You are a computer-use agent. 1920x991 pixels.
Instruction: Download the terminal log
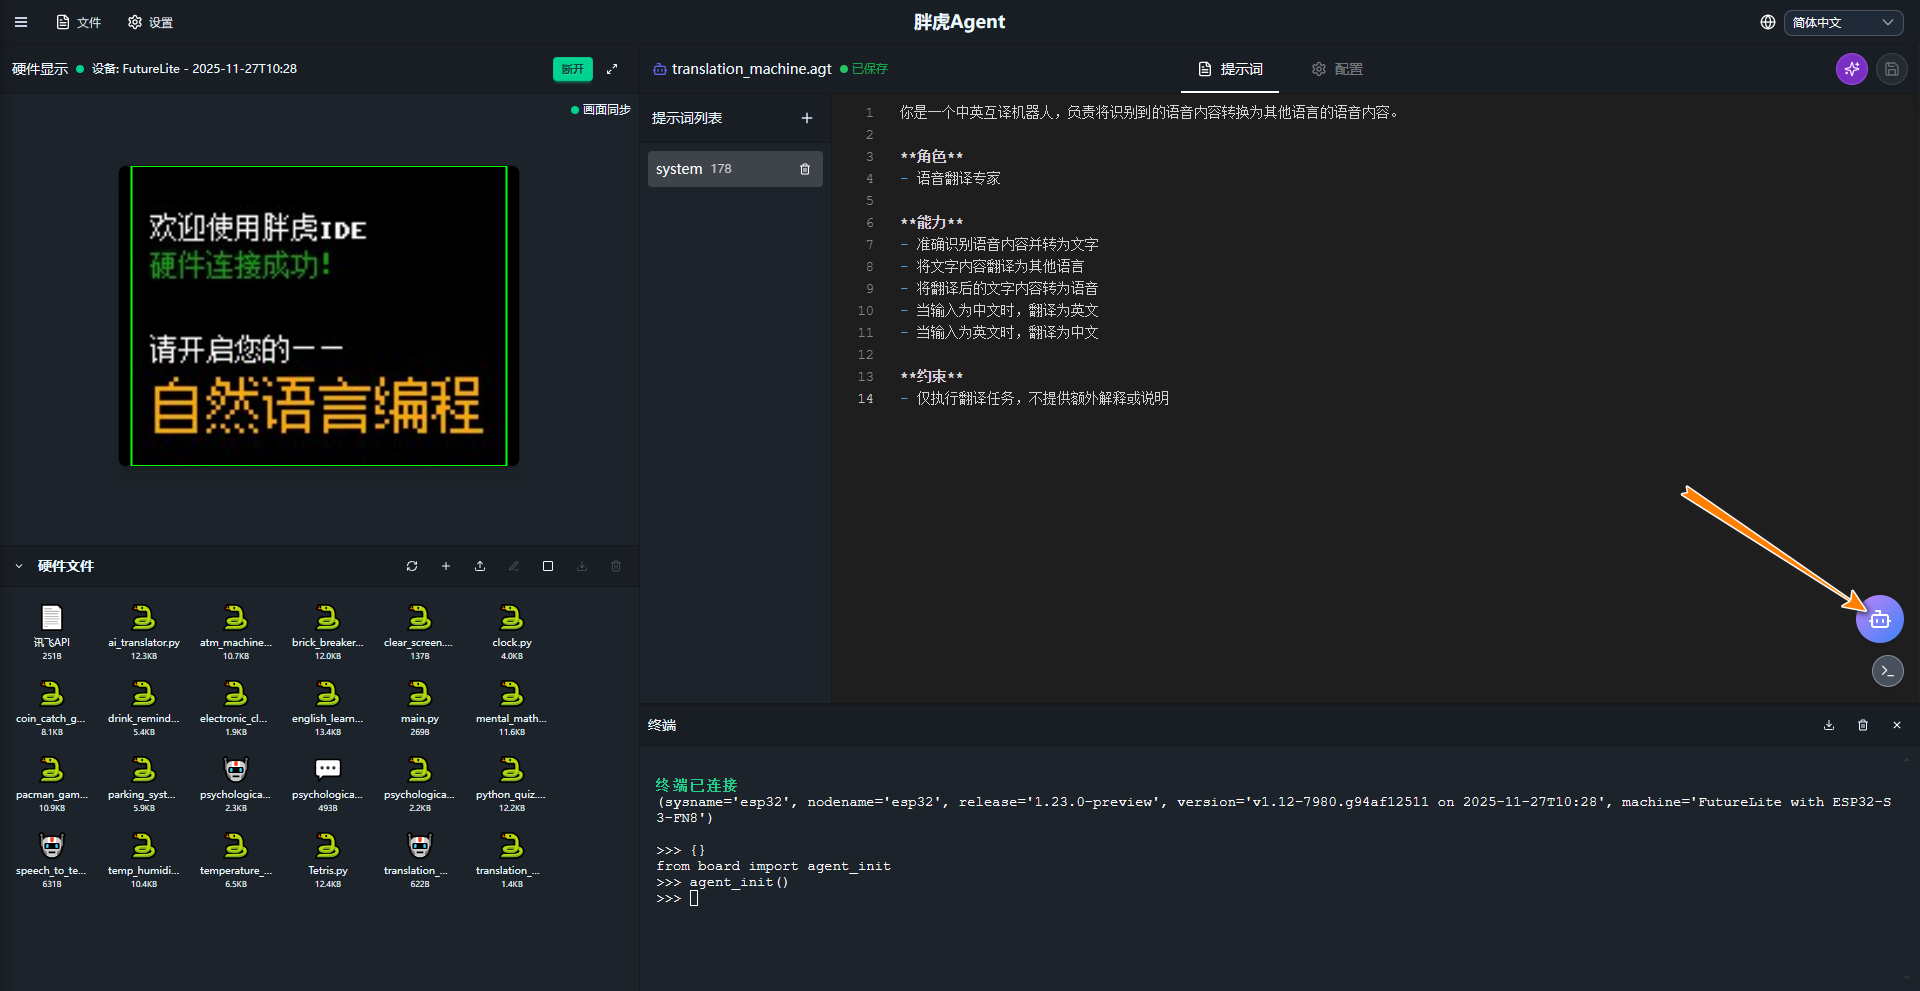pyautogui.click(x=1829, y=725)
